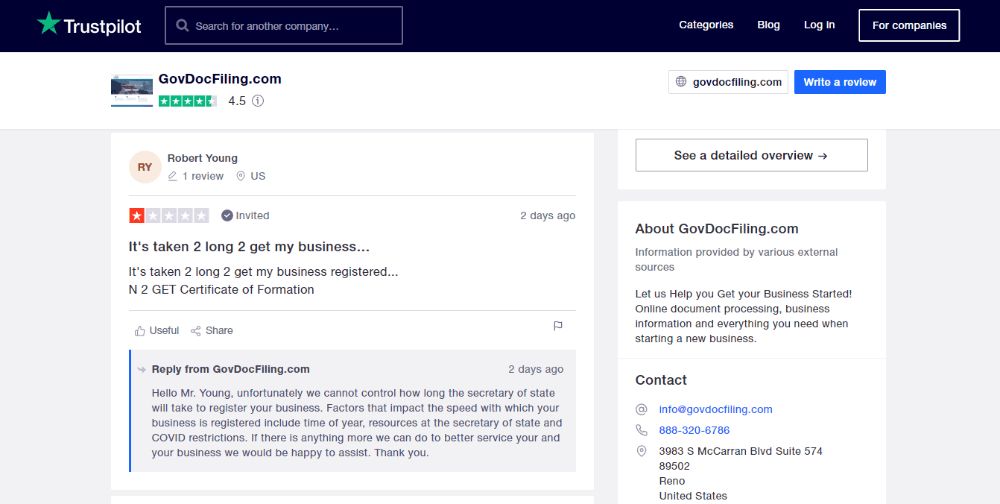Click the address location pin icon
Viewport: 1000px width, 504px height.
642,451
